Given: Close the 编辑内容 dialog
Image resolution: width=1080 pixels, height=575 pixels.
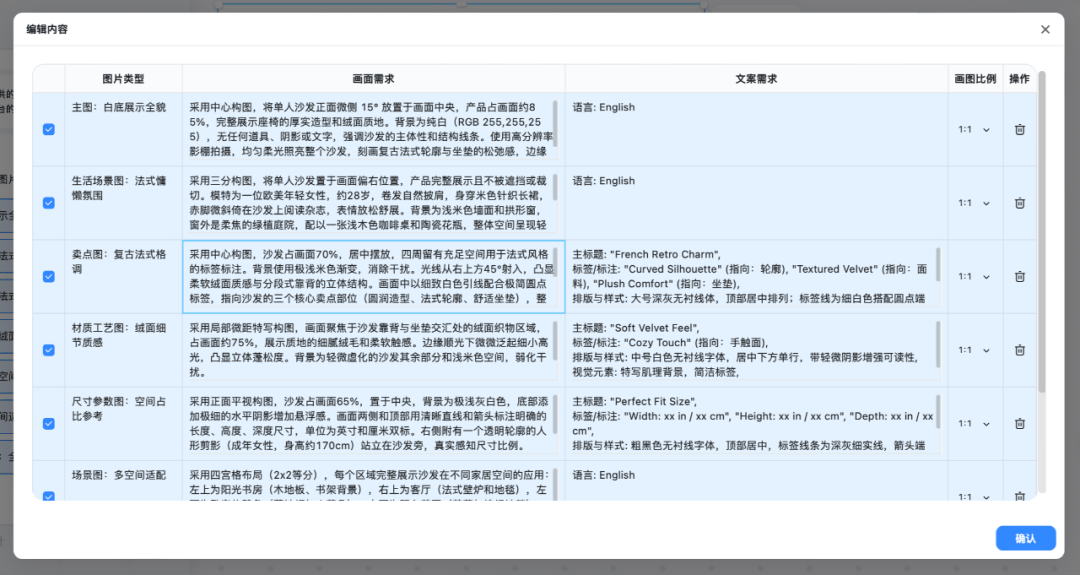Looking at the screenshot, I should coord(1045,30).
